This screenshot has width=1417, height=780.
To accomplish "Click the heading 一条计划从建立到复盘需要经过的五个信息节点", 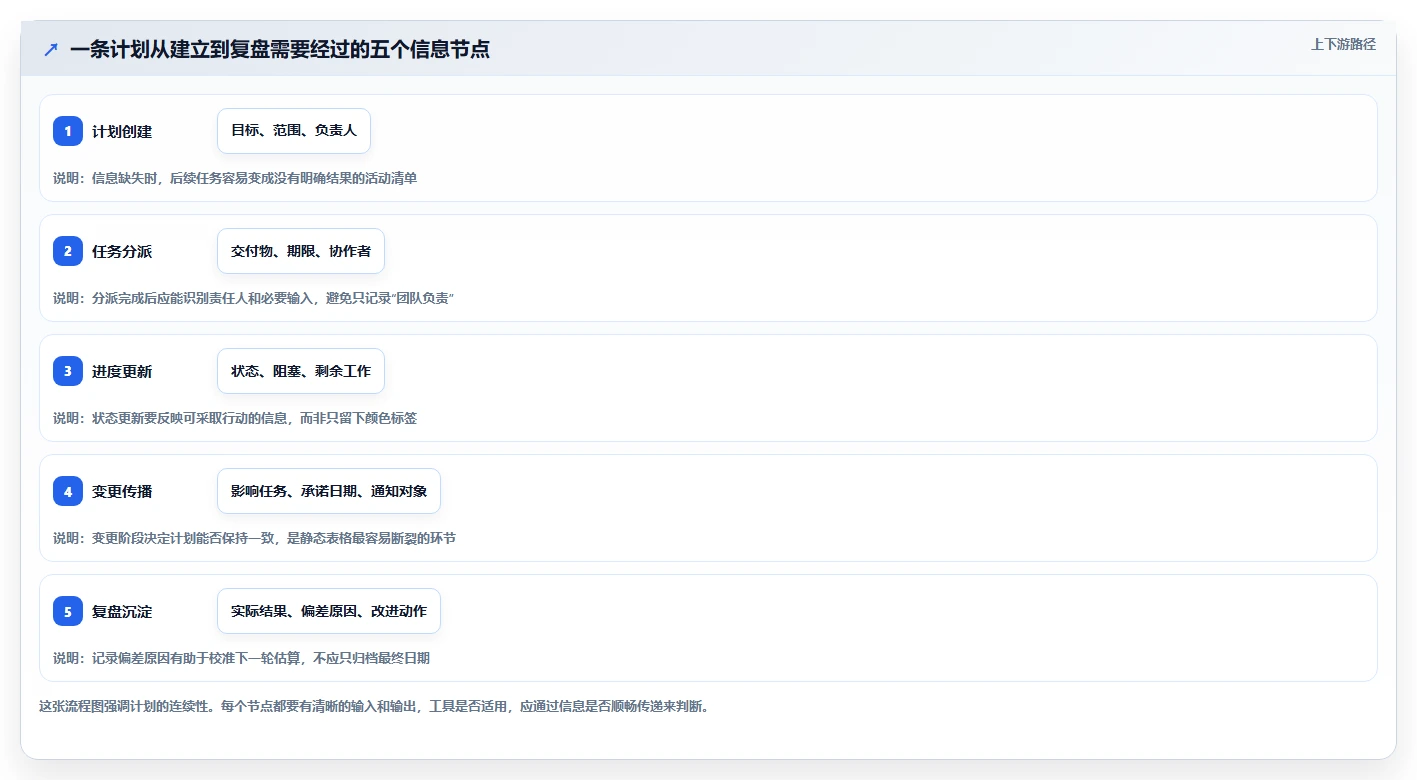I will point(280,49).
